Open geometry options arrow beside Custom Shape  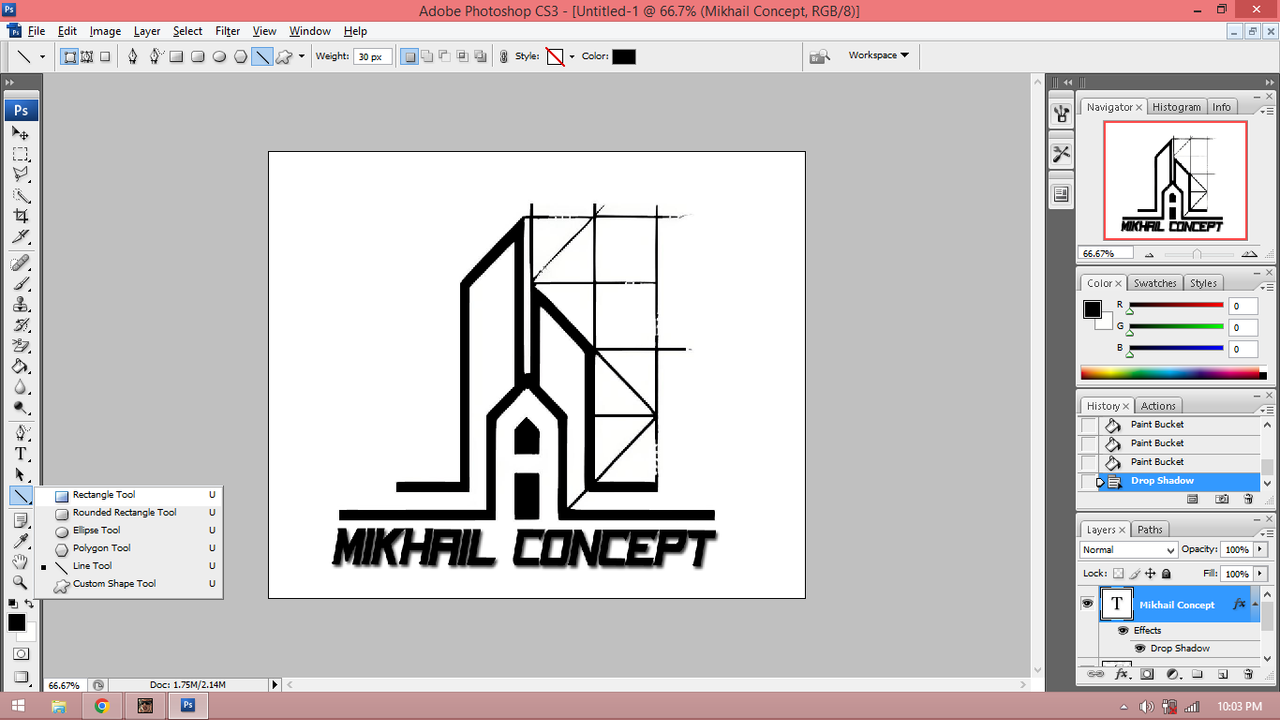tap(302, 57)
